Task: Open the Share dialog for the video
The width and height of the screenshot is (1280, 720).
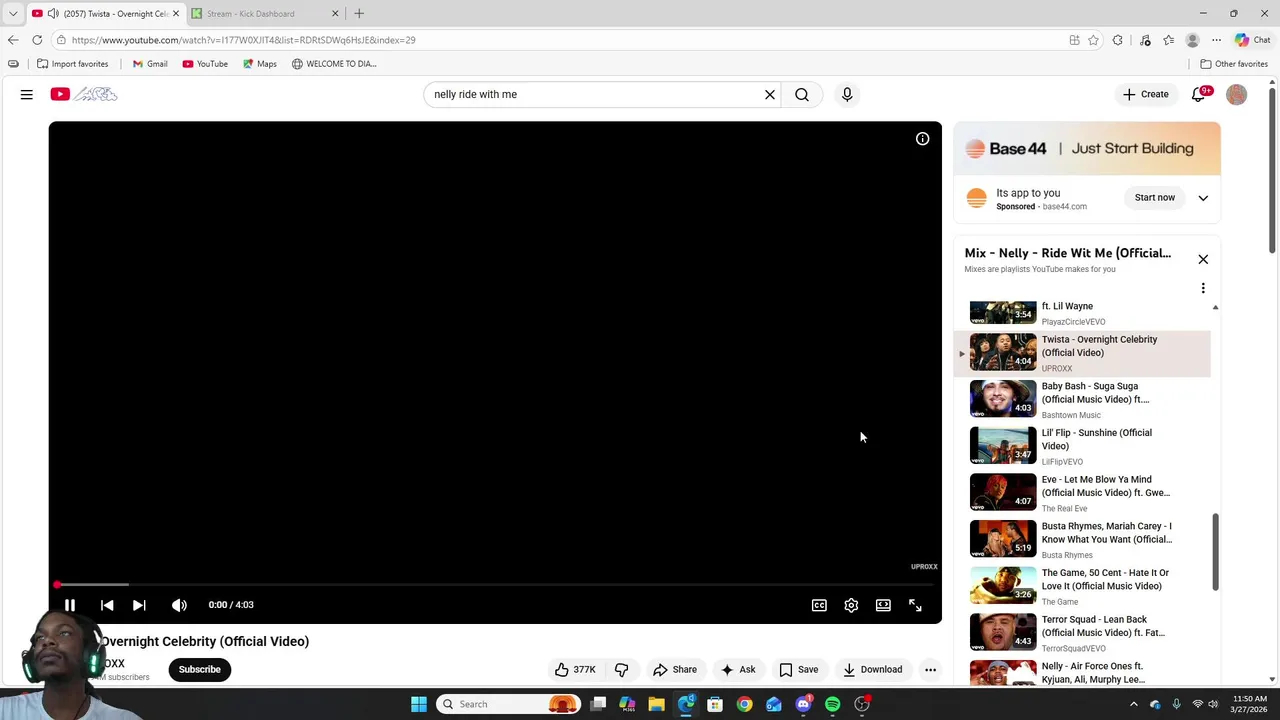Action: (675, 670)
